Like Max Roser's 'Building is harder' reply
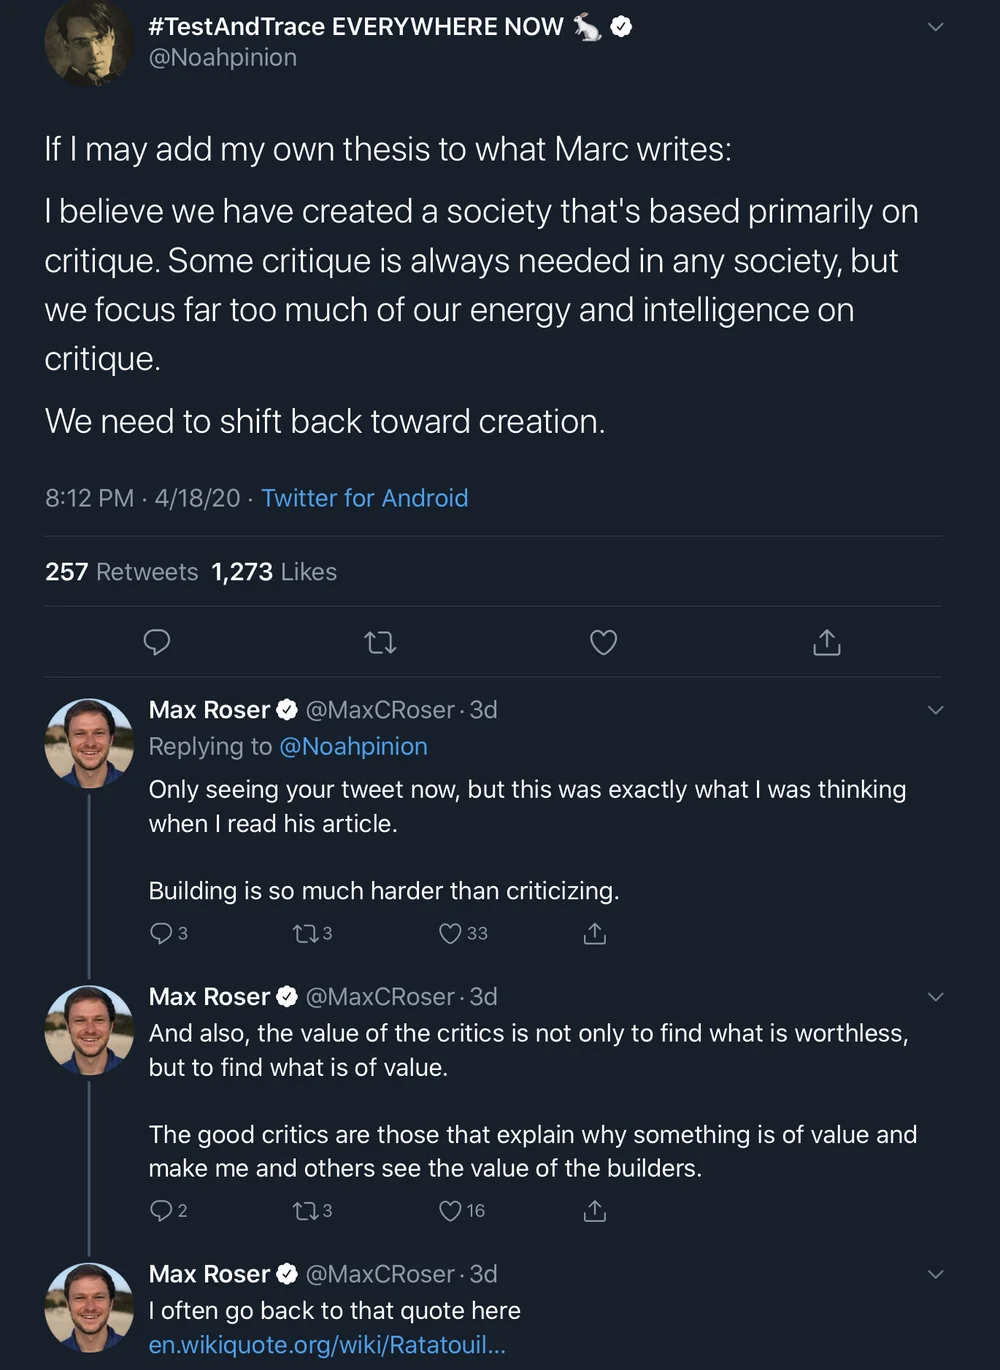Viewport: 1000px width, 1370px height. [x=451, y=933]
